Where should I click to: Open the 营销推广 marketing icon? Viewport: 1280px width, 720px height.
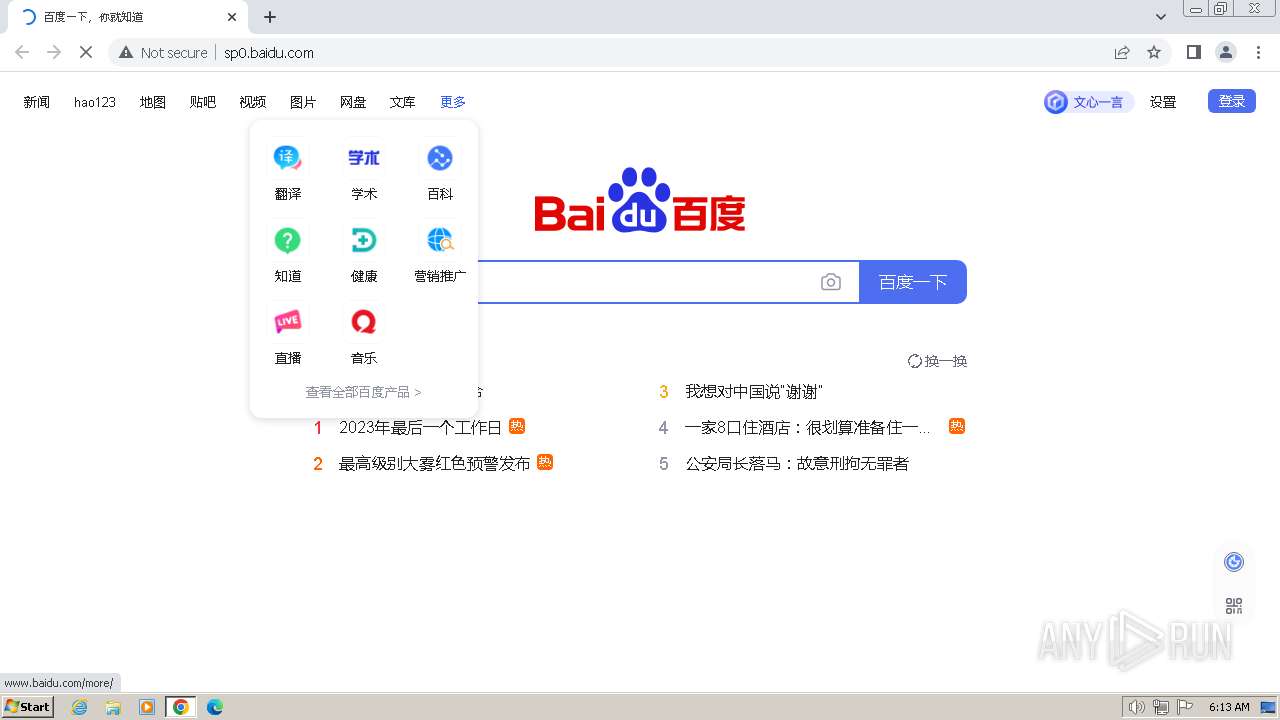440,240
